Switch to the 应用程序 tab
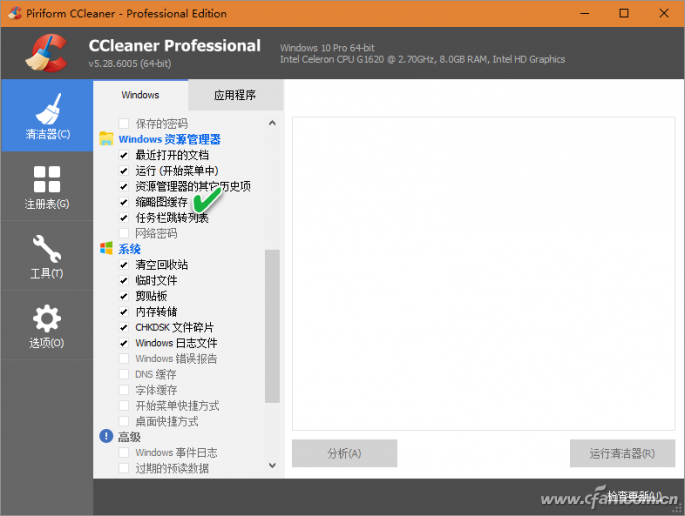 pos(235,95)
